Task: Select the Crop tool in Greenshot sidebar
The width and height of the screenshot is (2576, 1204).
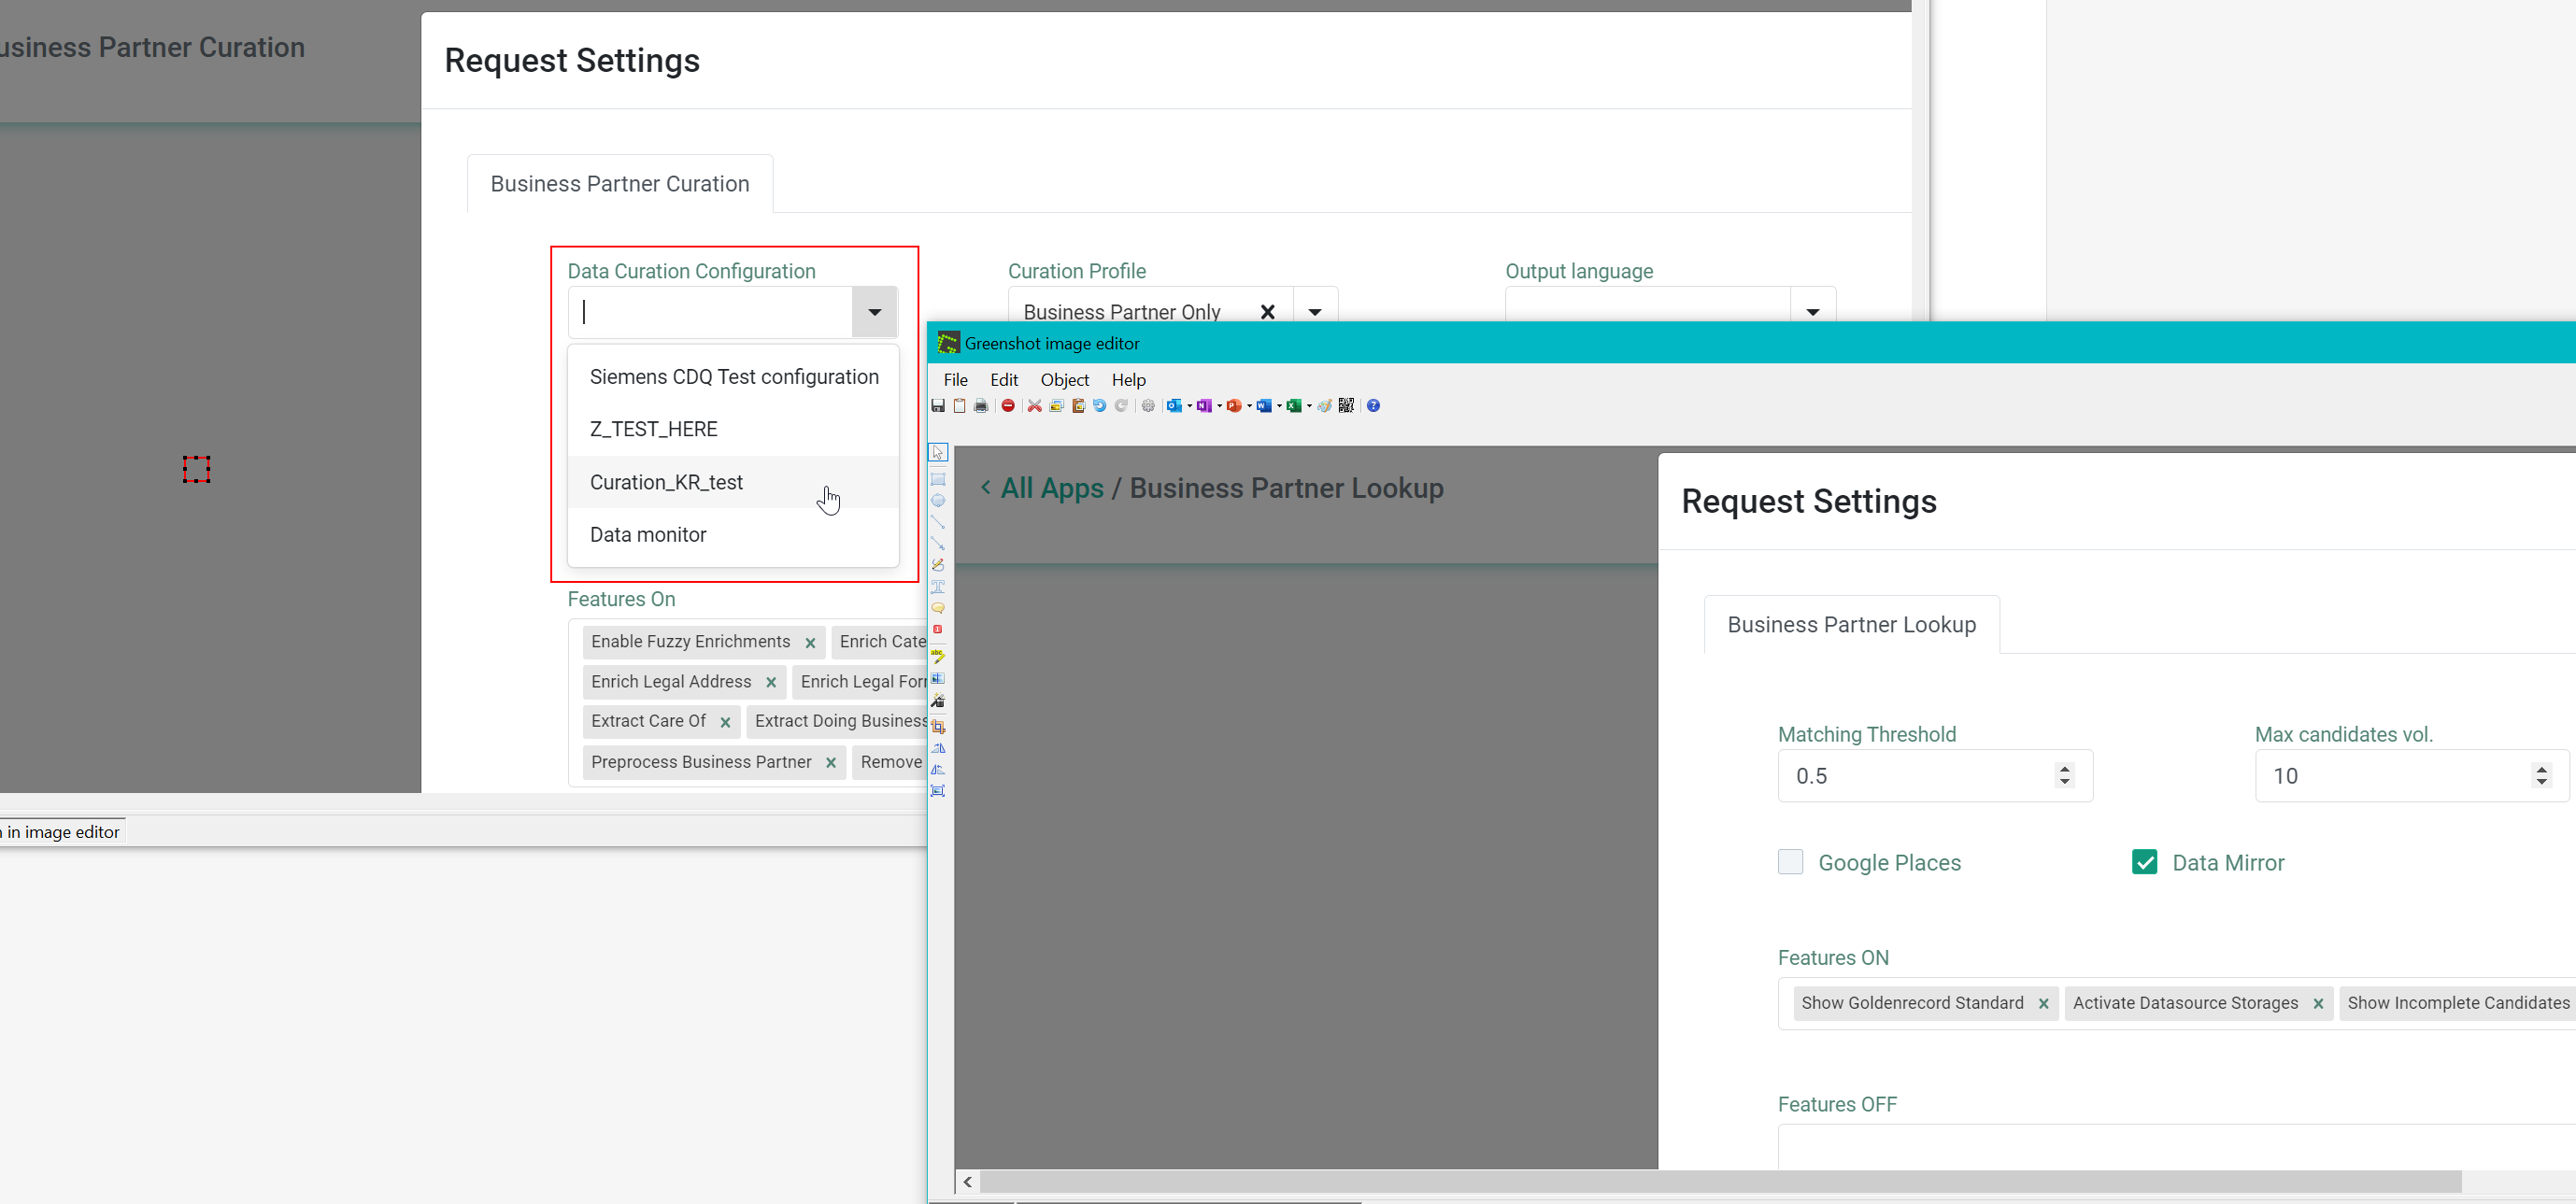Action: coord(938,726)
